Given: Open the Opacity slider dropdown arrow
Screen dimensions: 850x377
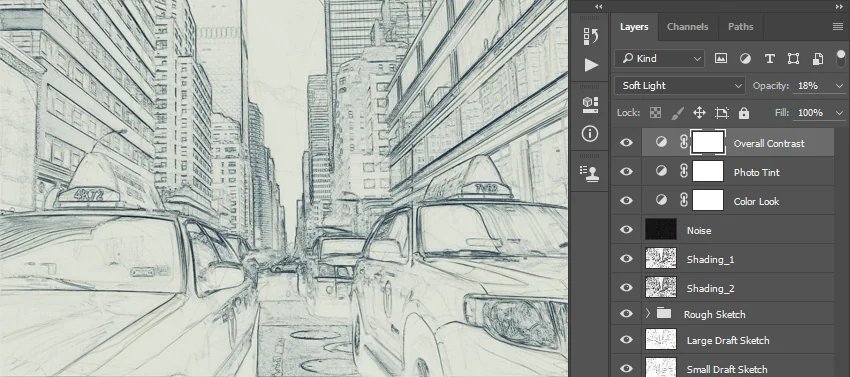Looking at the screenshot, I should (840, 86).
